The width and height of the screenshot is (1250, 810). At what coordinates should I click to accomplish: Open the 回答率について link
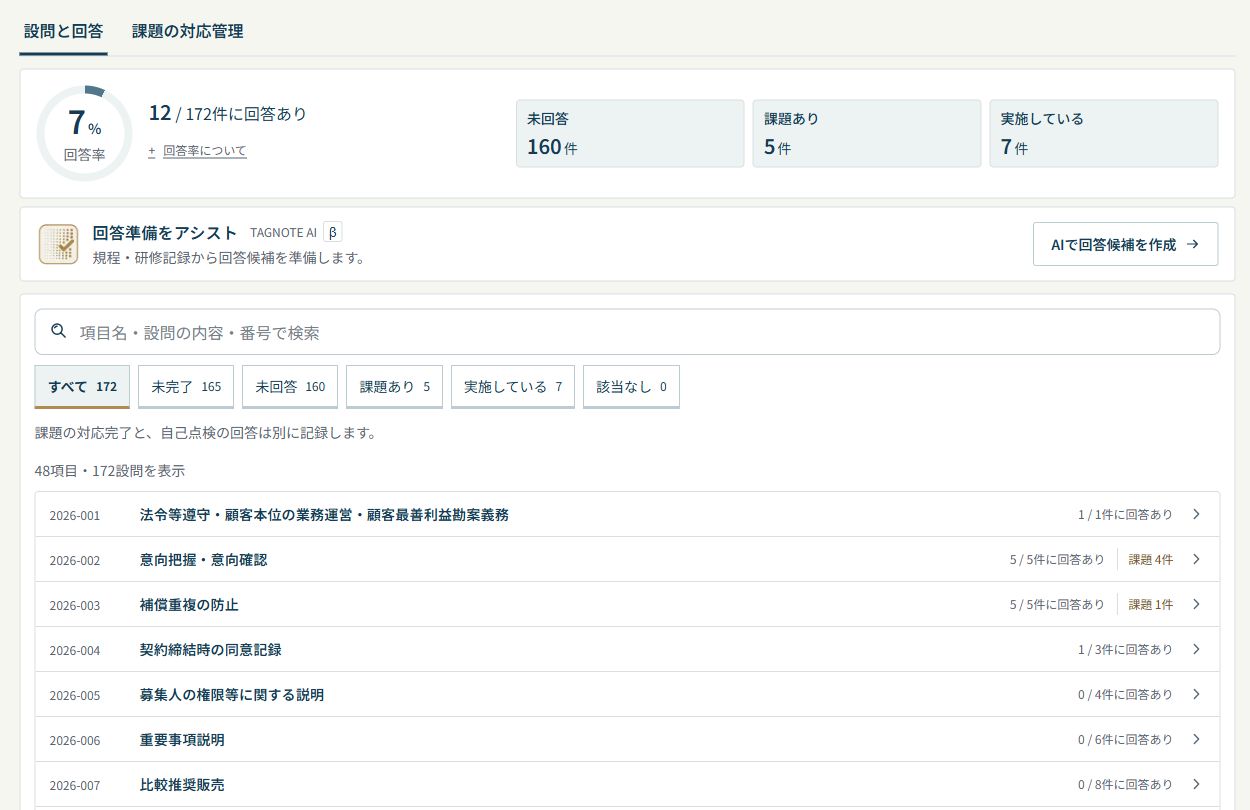(x=205, y=151)
